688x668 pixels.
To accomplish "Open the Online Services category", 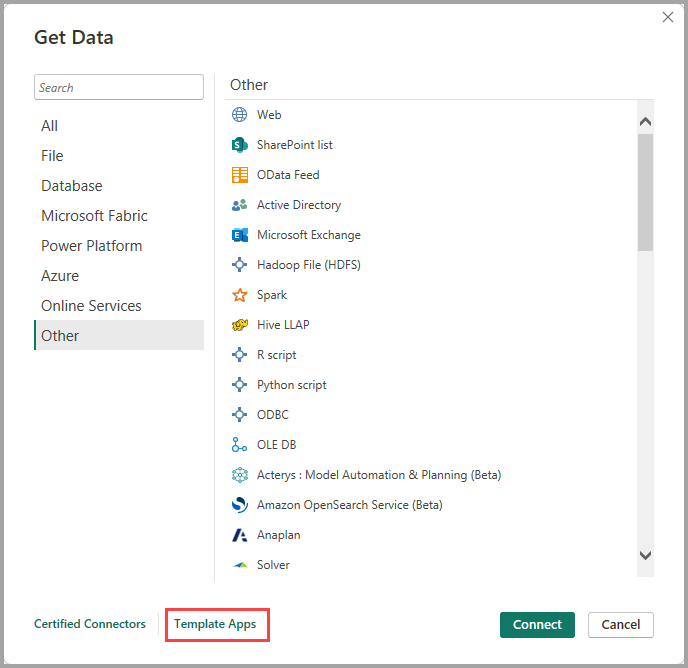I will [91, 306].
